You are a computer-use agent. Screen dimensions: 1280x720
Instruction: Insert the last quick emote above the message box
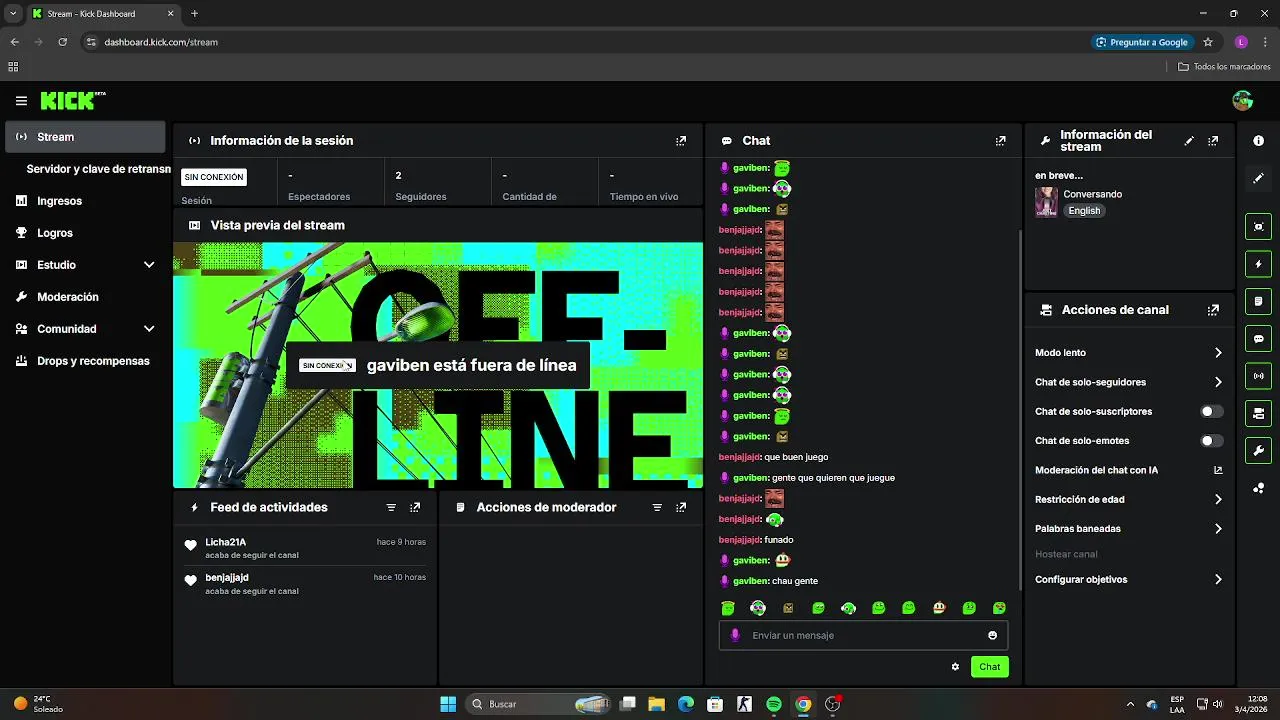tap(999, 608)
